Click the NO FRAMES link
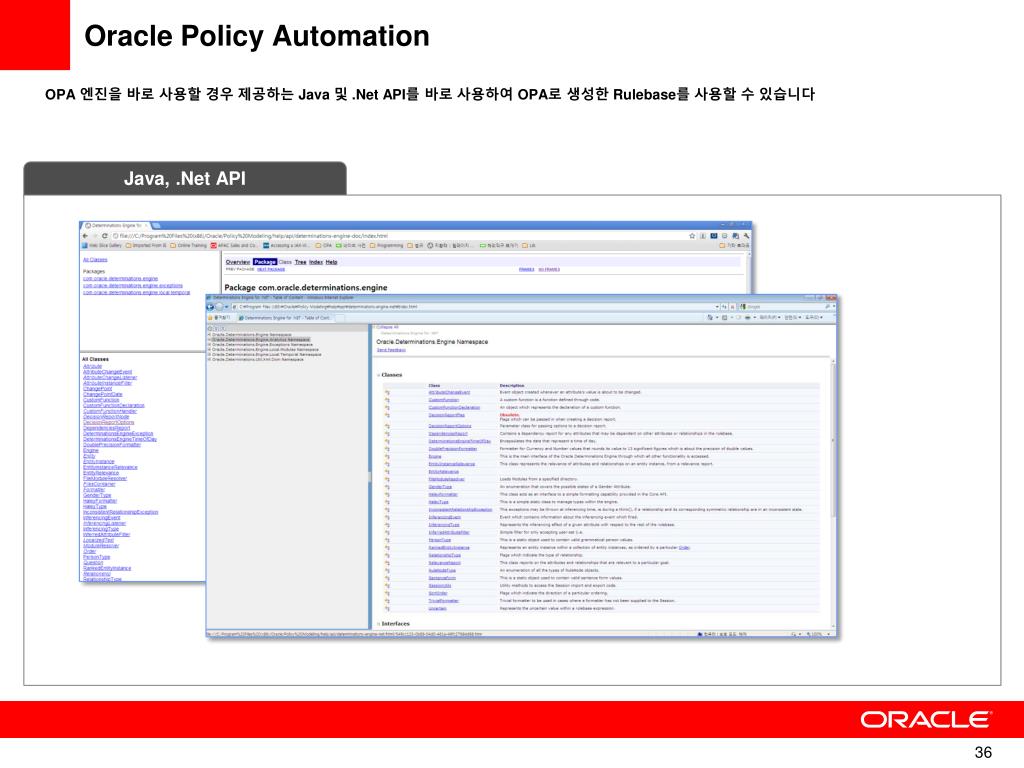 point(549,269)
